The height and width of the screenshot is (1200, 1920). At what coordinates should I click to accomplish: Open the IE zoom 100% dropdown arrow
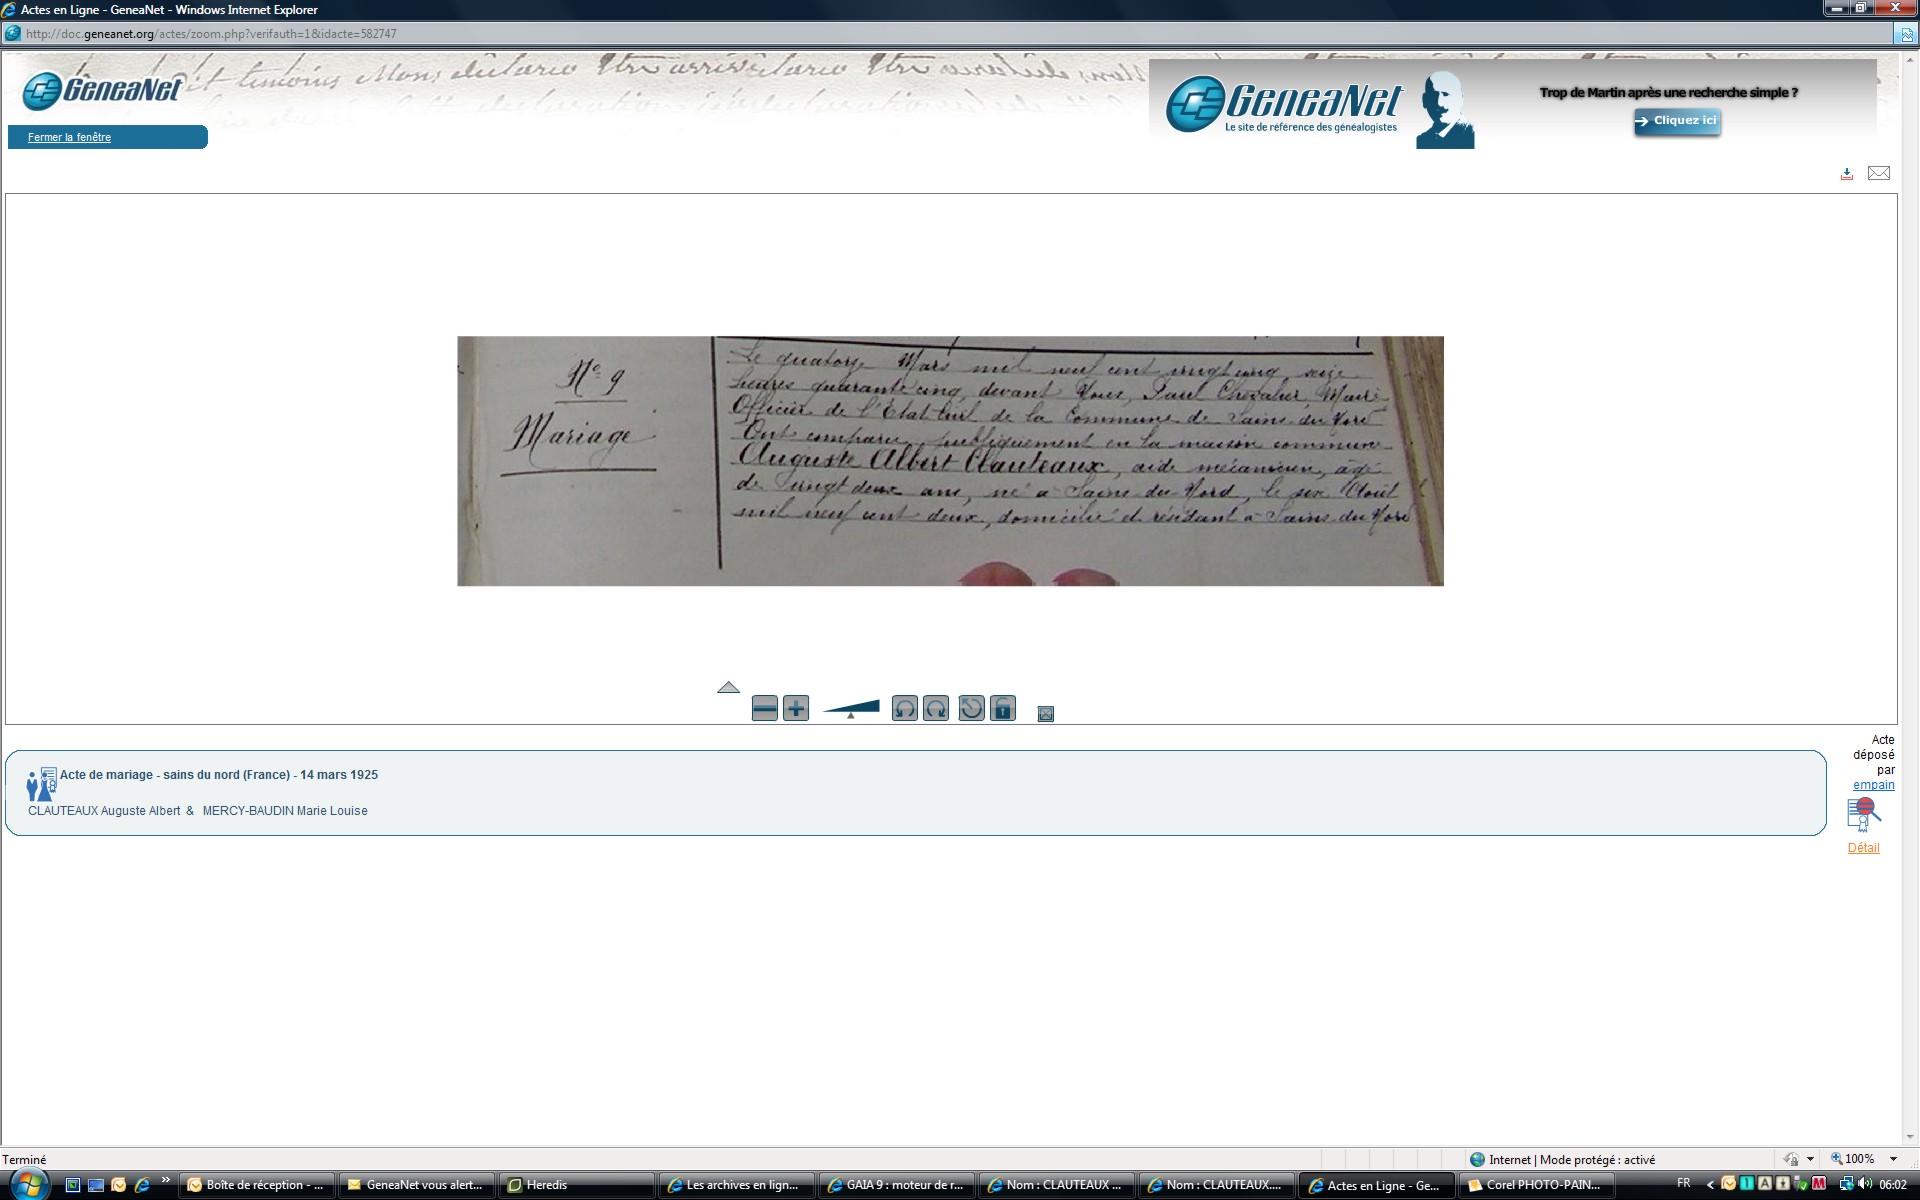(1893, 1160)
